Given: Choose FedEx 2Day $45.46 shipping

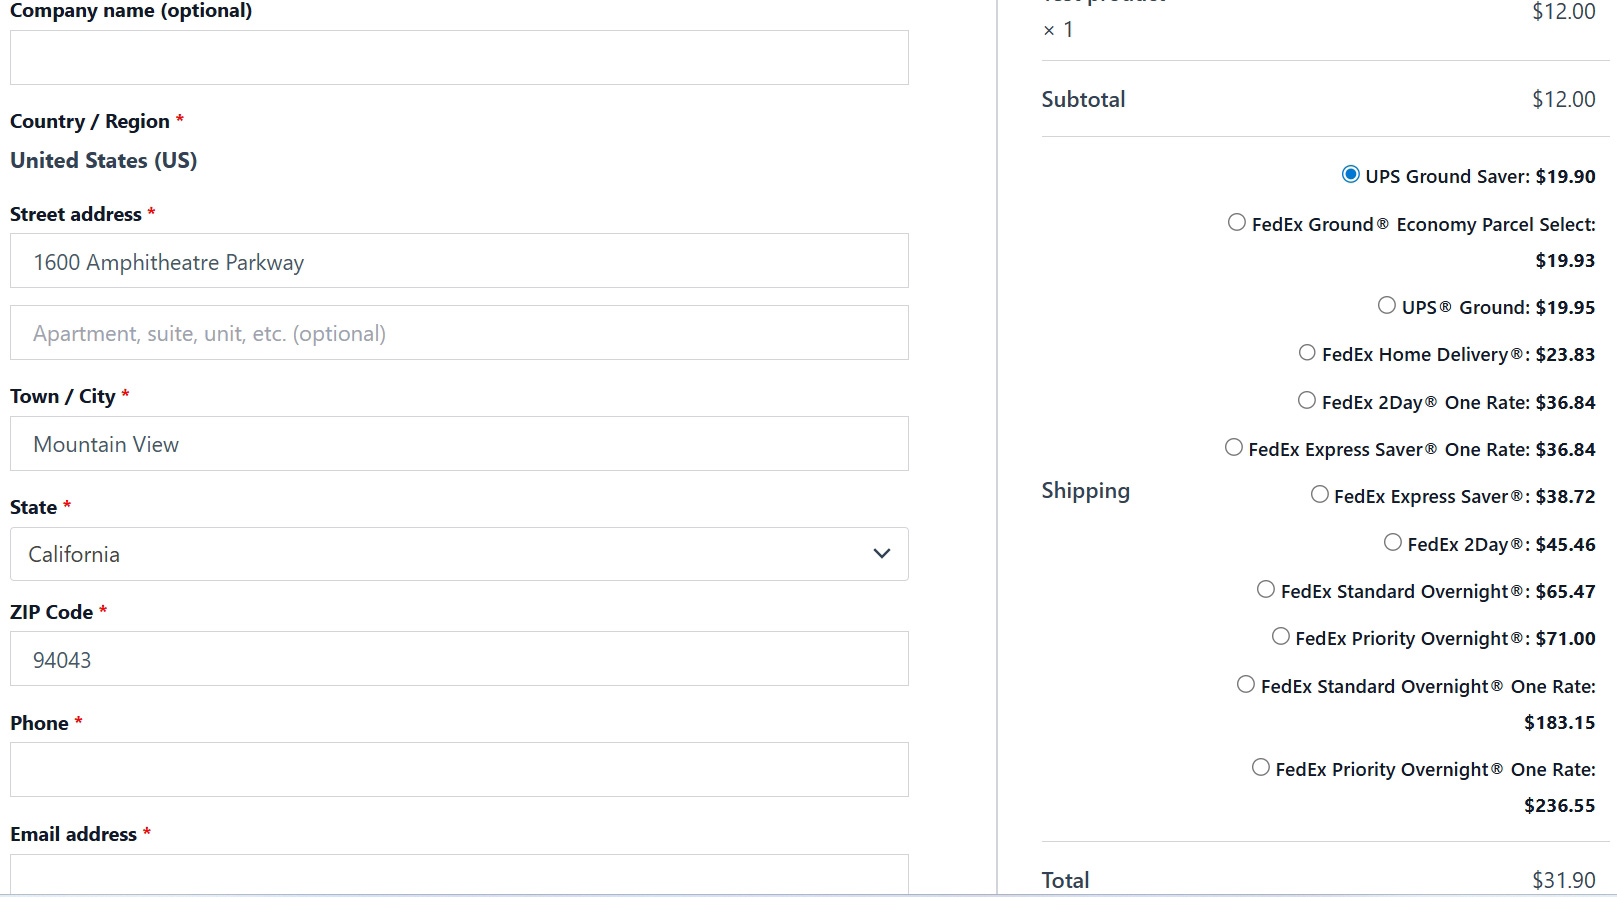Looking at the screenshot, I should (1393, 543).
